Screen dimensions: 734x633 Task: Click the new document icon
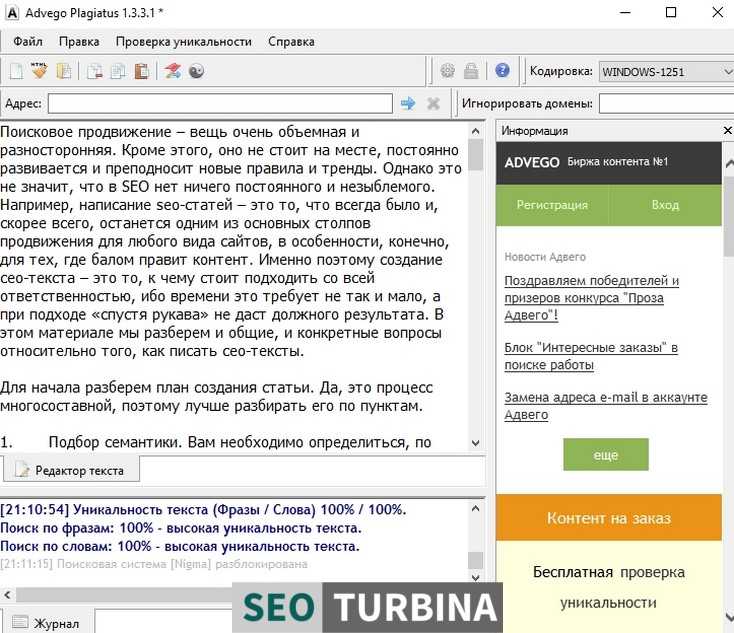click(x=16, y=71)
